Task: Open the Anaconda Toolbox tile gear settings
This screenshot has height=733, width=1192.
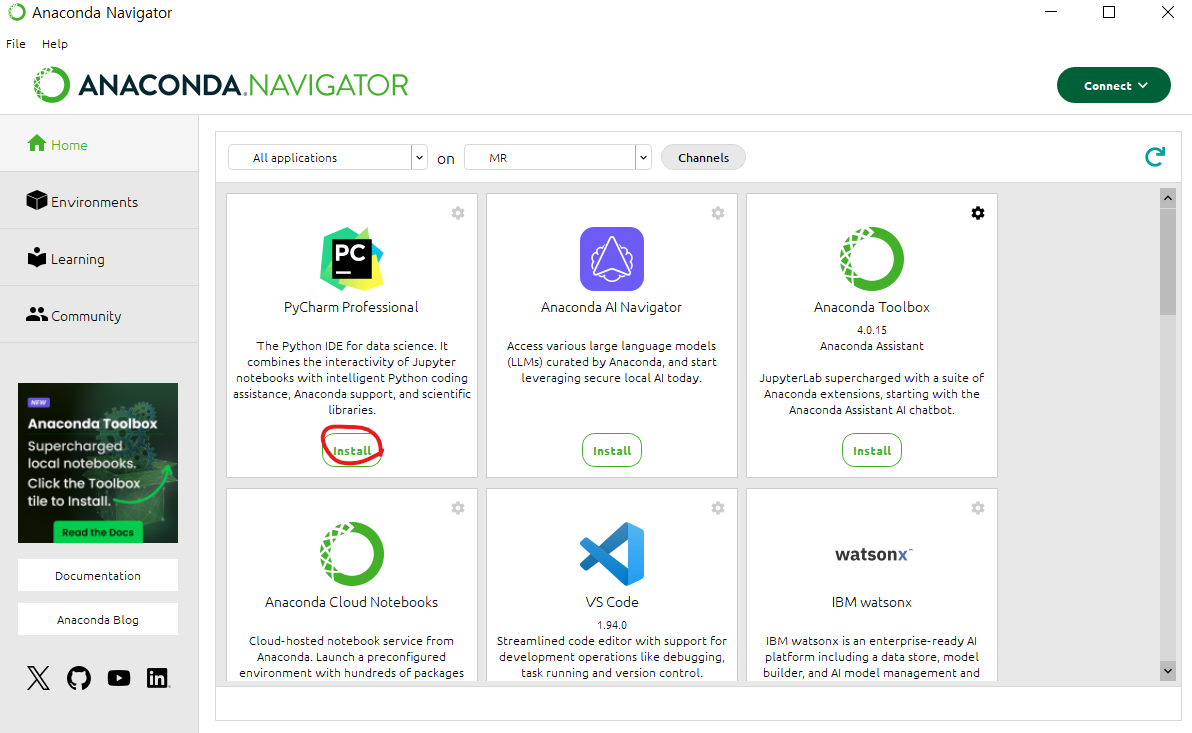Action: pos(978,213)
